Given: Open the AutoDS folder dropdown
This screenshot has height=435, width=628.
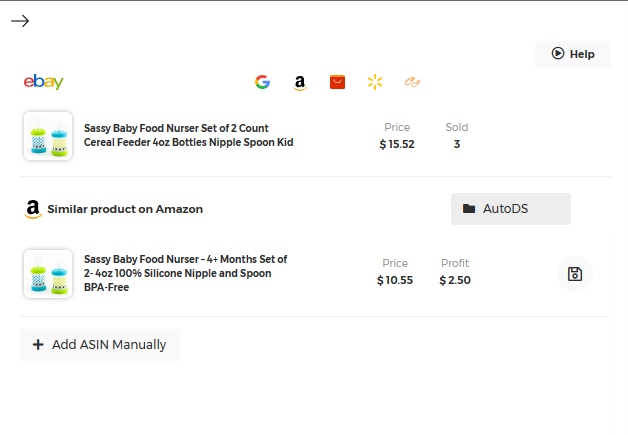Looking at the screenshot, I should [x=510, y=209].
